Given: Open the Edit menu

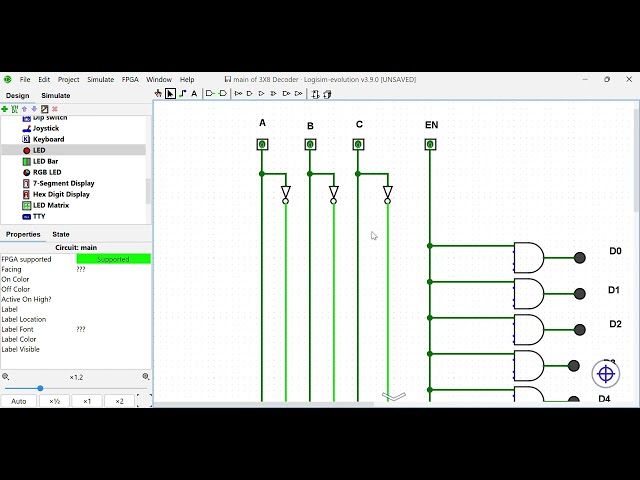Looking at the screenshot, I should [44, 80].
